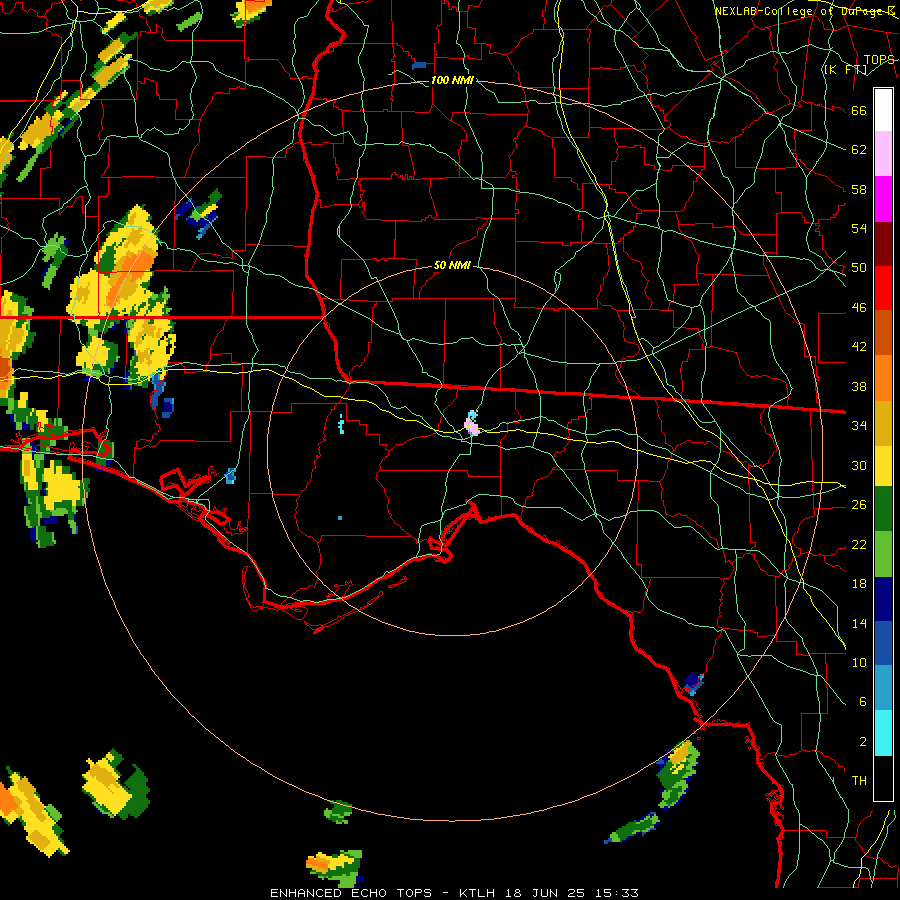This screenshot has width=900, height=900.
Task: Click the legend value '14'
Action: [x=859, y=623]
